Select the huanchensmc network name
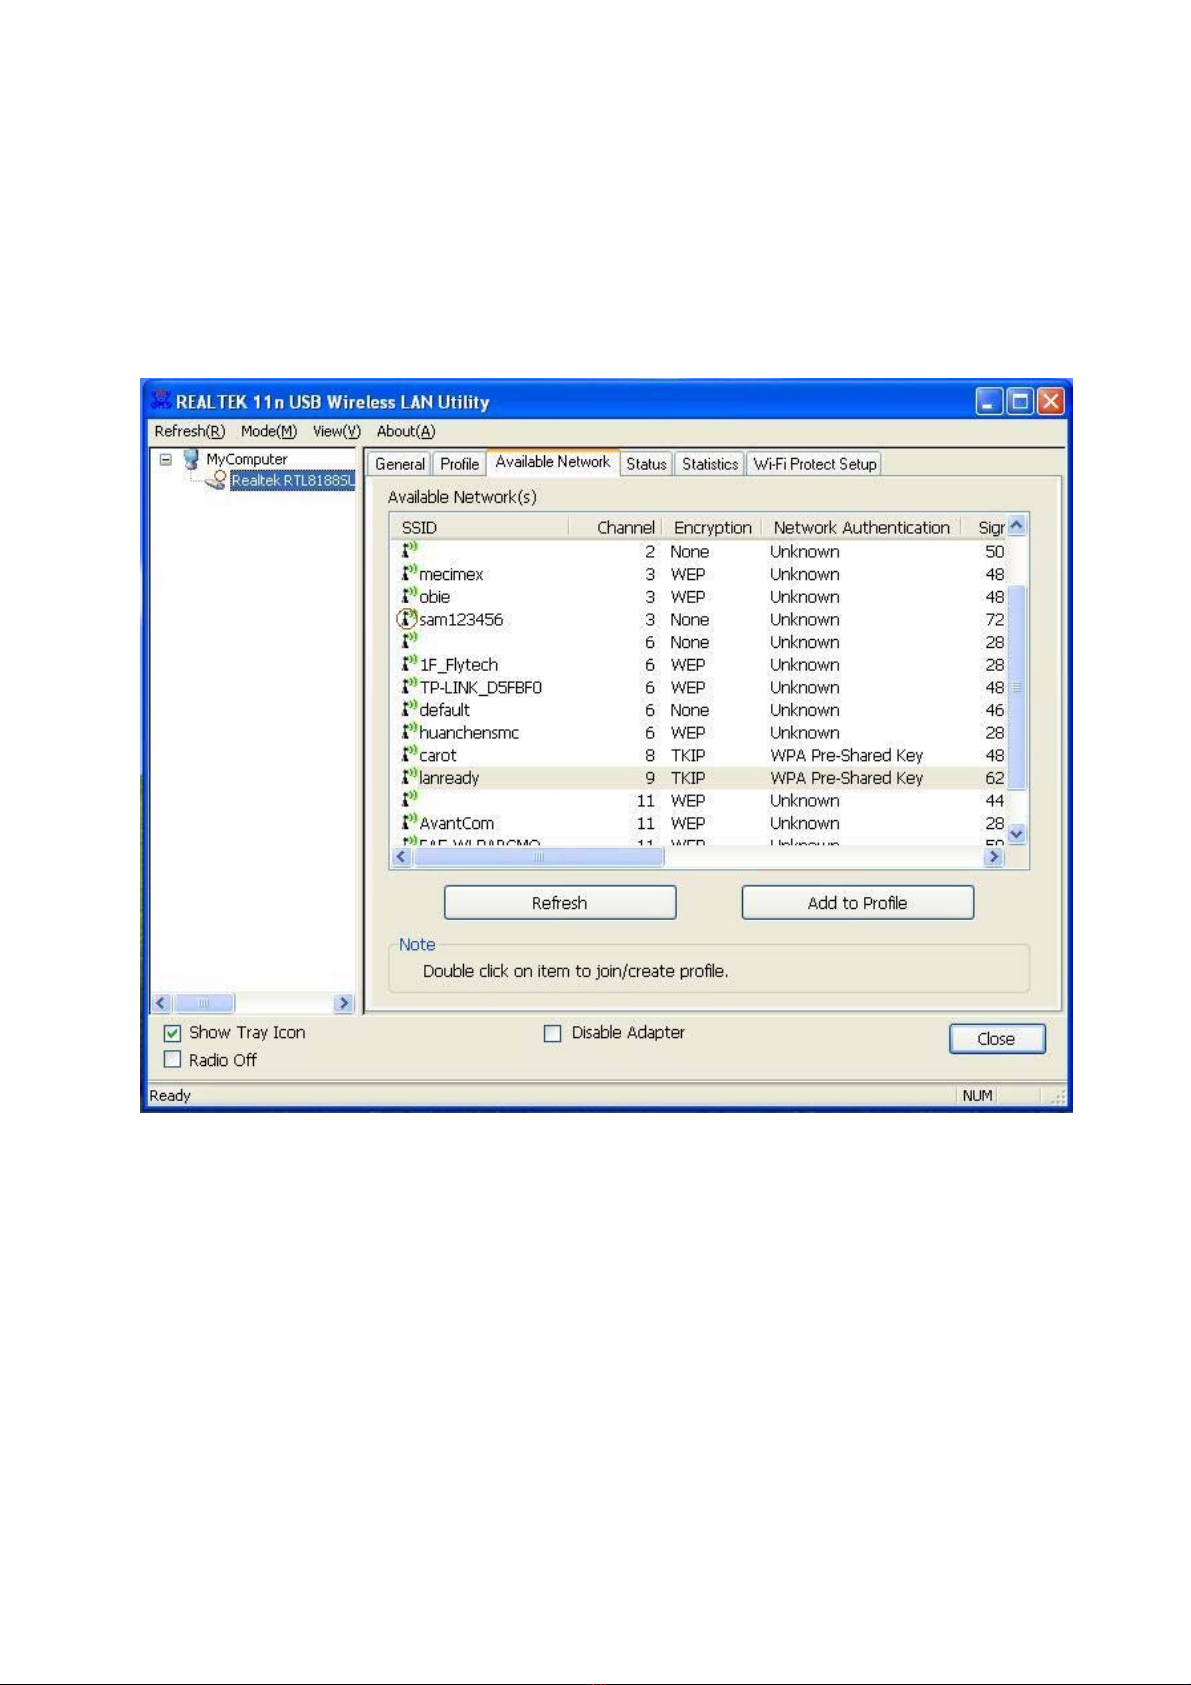Viewport: 1191px width, 1685px height. [469, 733]
